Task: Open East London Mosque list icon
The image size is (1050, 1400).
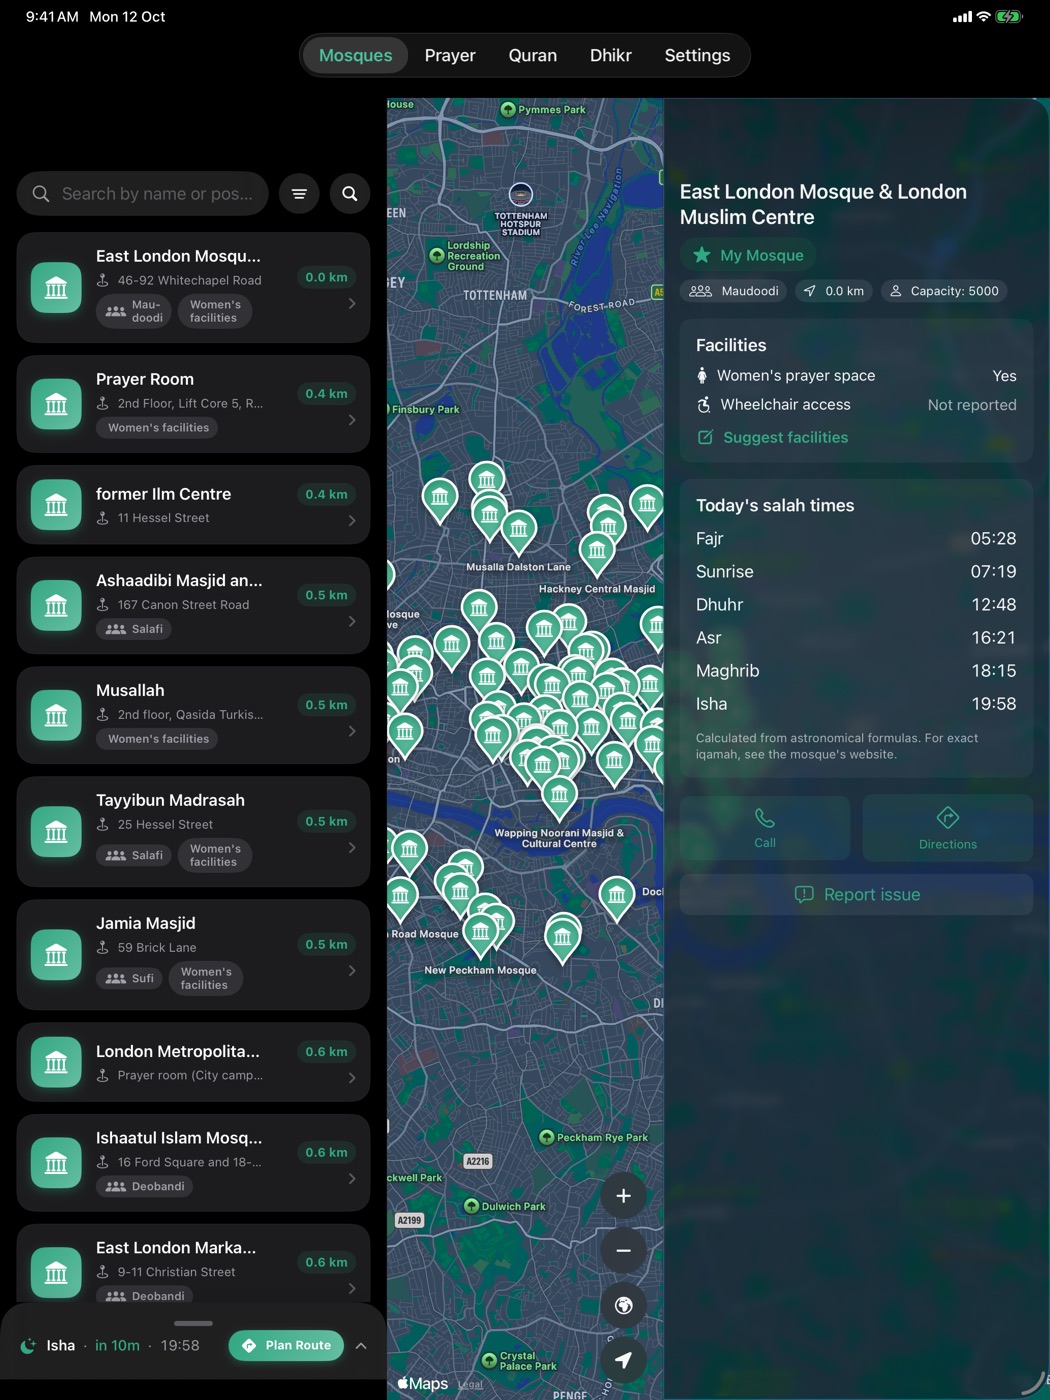Action: click(56, 288)
